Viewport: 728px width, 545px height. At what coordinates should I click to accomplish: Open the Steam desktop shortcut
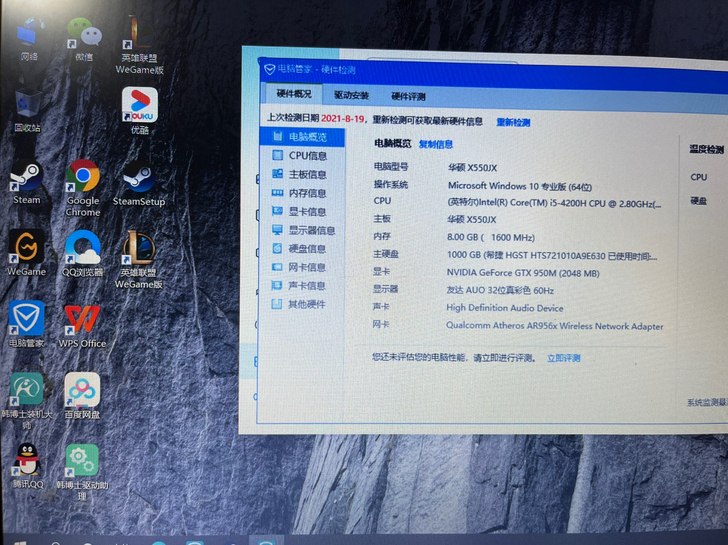[x=26, y=182]
